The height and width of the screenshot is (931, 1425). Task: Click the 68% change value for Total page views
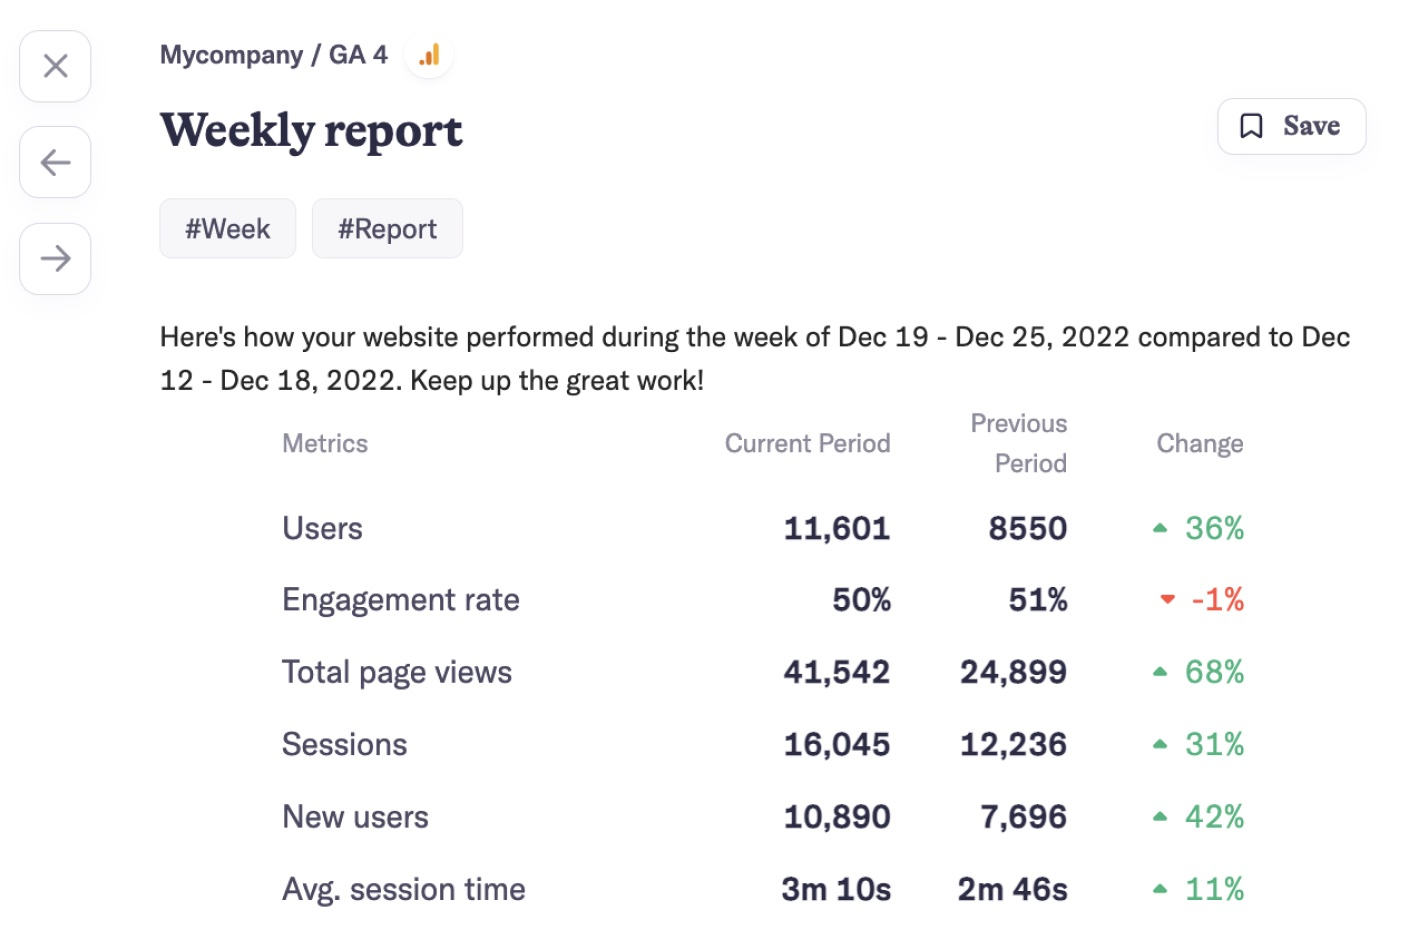pyautogui.click(x=1214, y=672)
